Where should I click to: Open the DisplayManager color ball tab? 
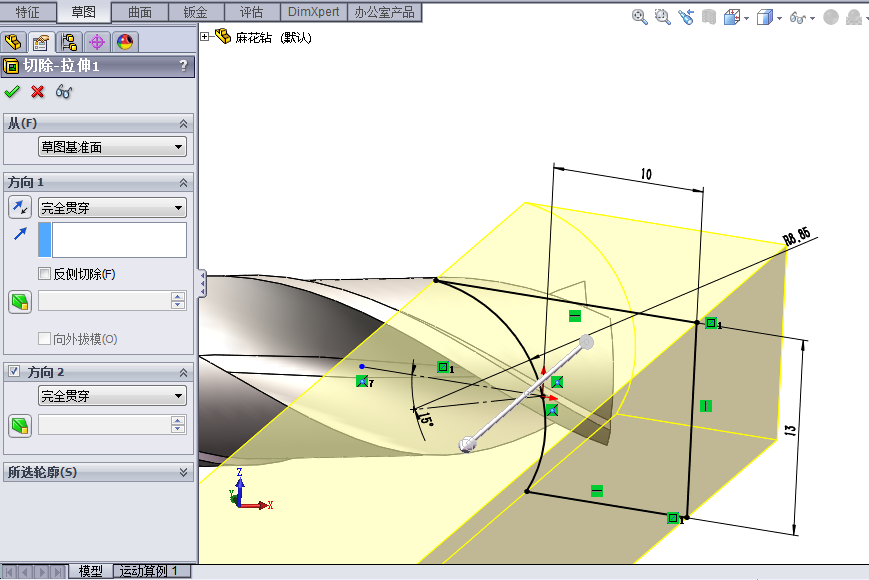(125, 42)
